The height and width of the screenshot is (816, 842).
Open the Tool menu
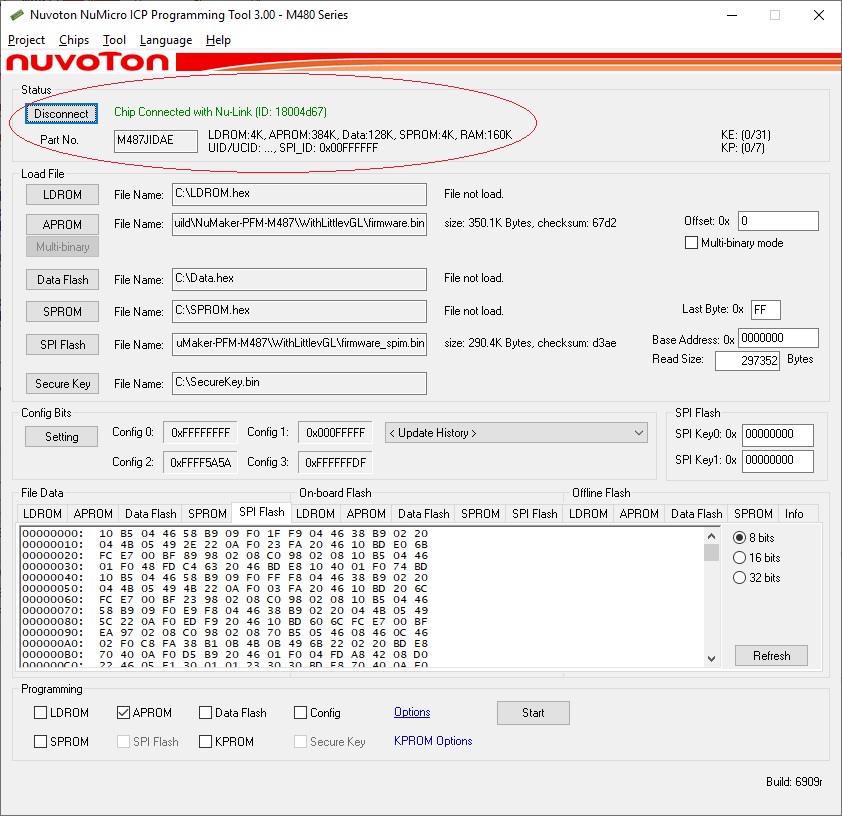point(114,40)
